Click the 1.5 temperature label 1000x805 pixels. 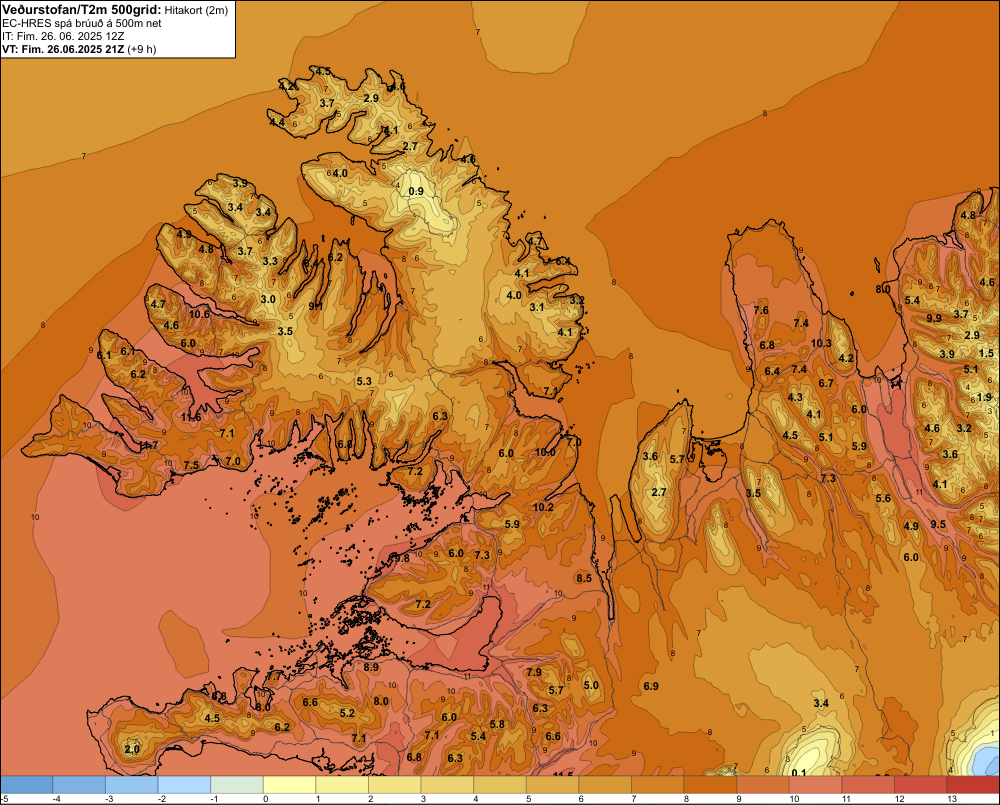pos(986,353)
